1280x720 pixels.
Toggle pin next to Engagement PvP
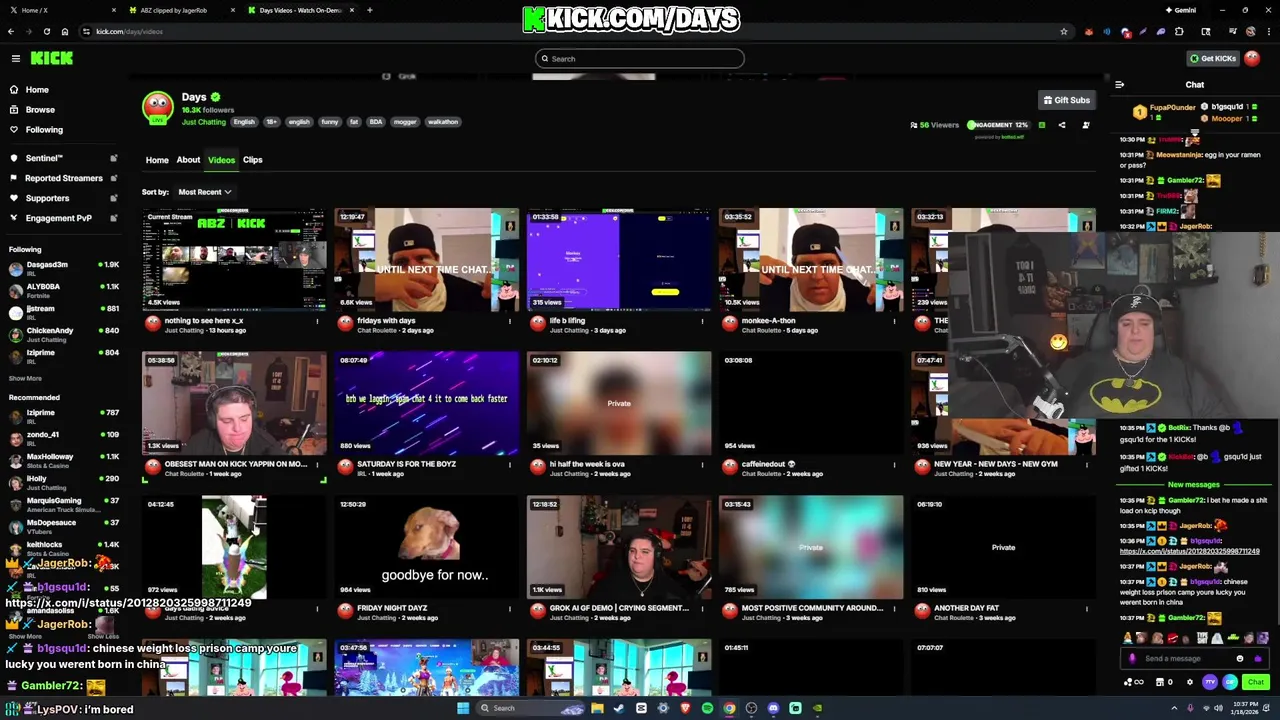(x=113, y=218)
